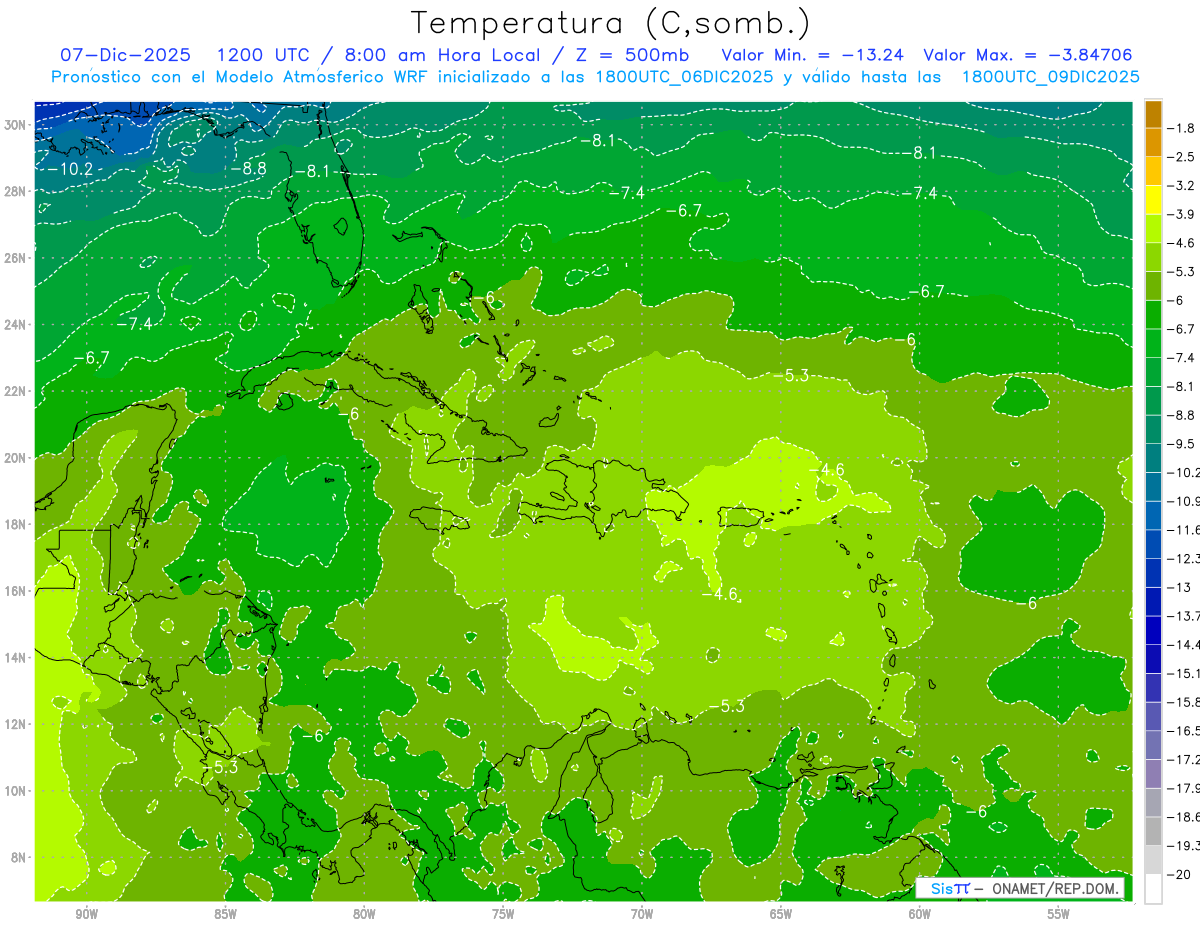The height and width of the screenshot is (927, 1200).
Task: Click the "-15.1" colorbar label
Action: point(1184,673)
